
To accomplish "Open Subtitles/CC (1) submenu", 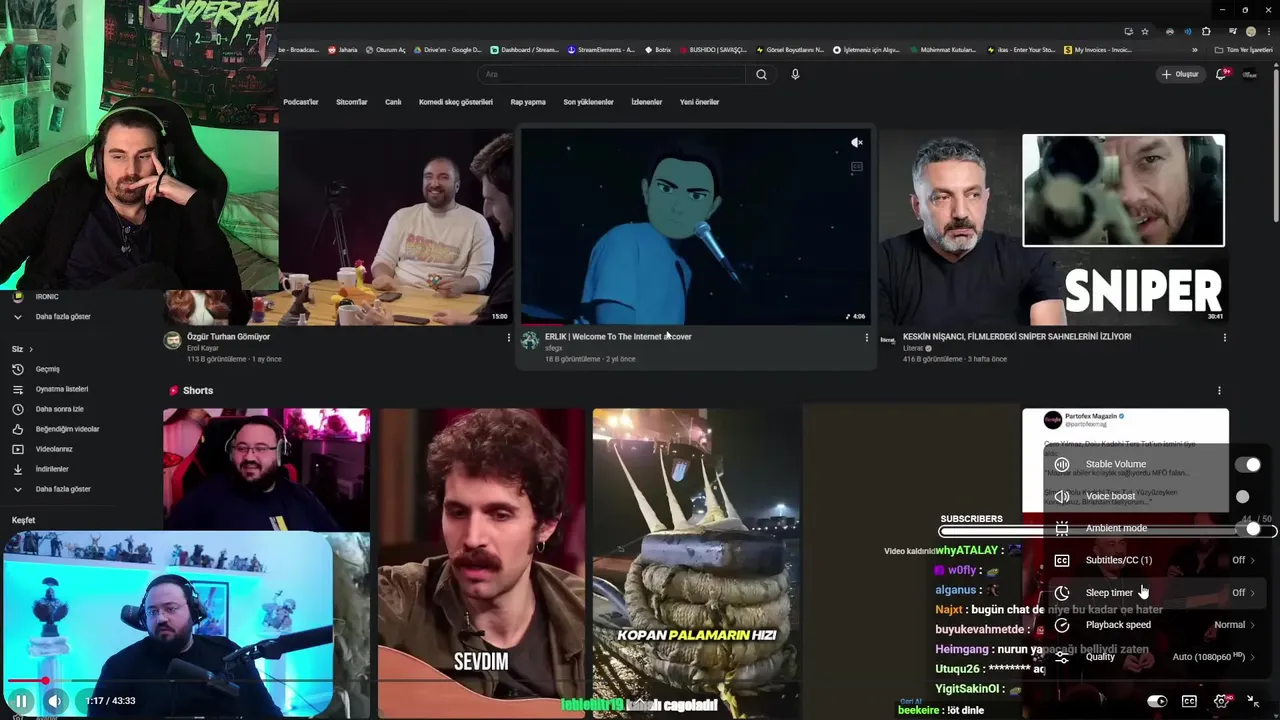I will click(x=1156, y=560).
